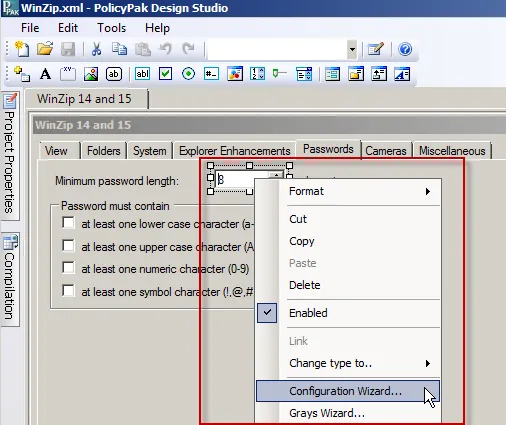
Task: Select the group box frame tool
Action: [68, 74]
